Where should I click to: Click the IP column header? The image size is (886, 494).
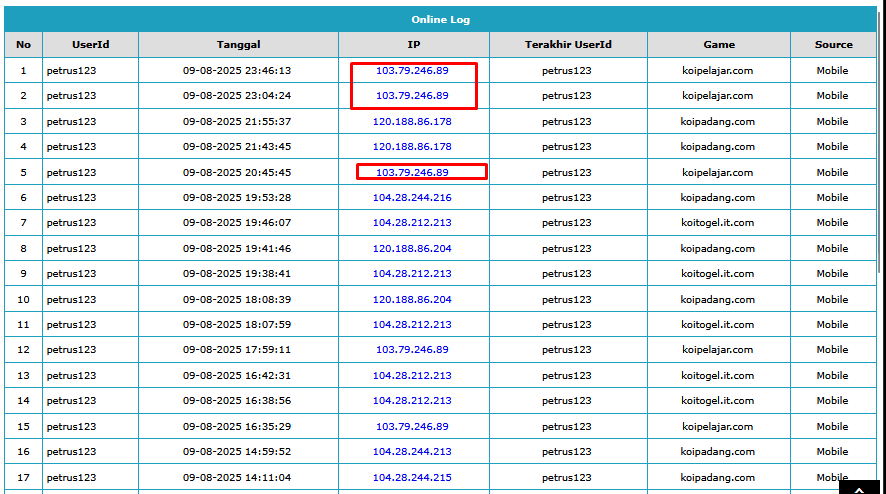(414, 45)
